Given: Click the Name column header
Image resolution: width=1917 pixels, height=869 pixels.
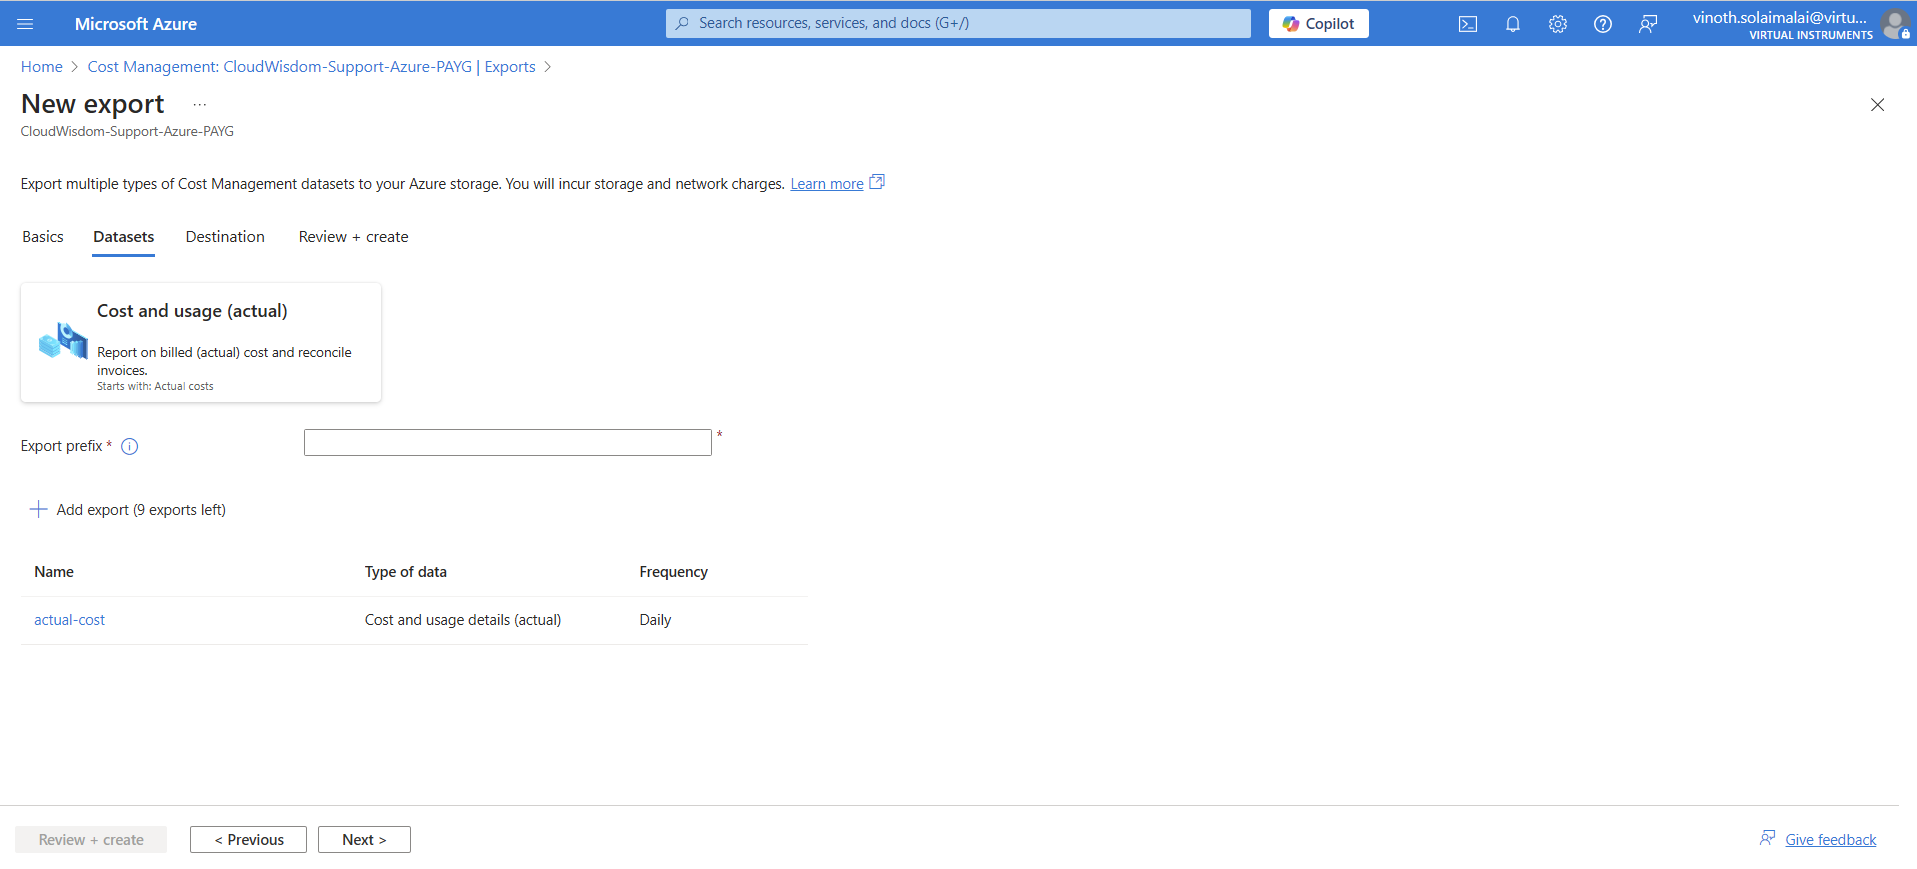Looking at the screenshot, I should click(x=54, y=572).
